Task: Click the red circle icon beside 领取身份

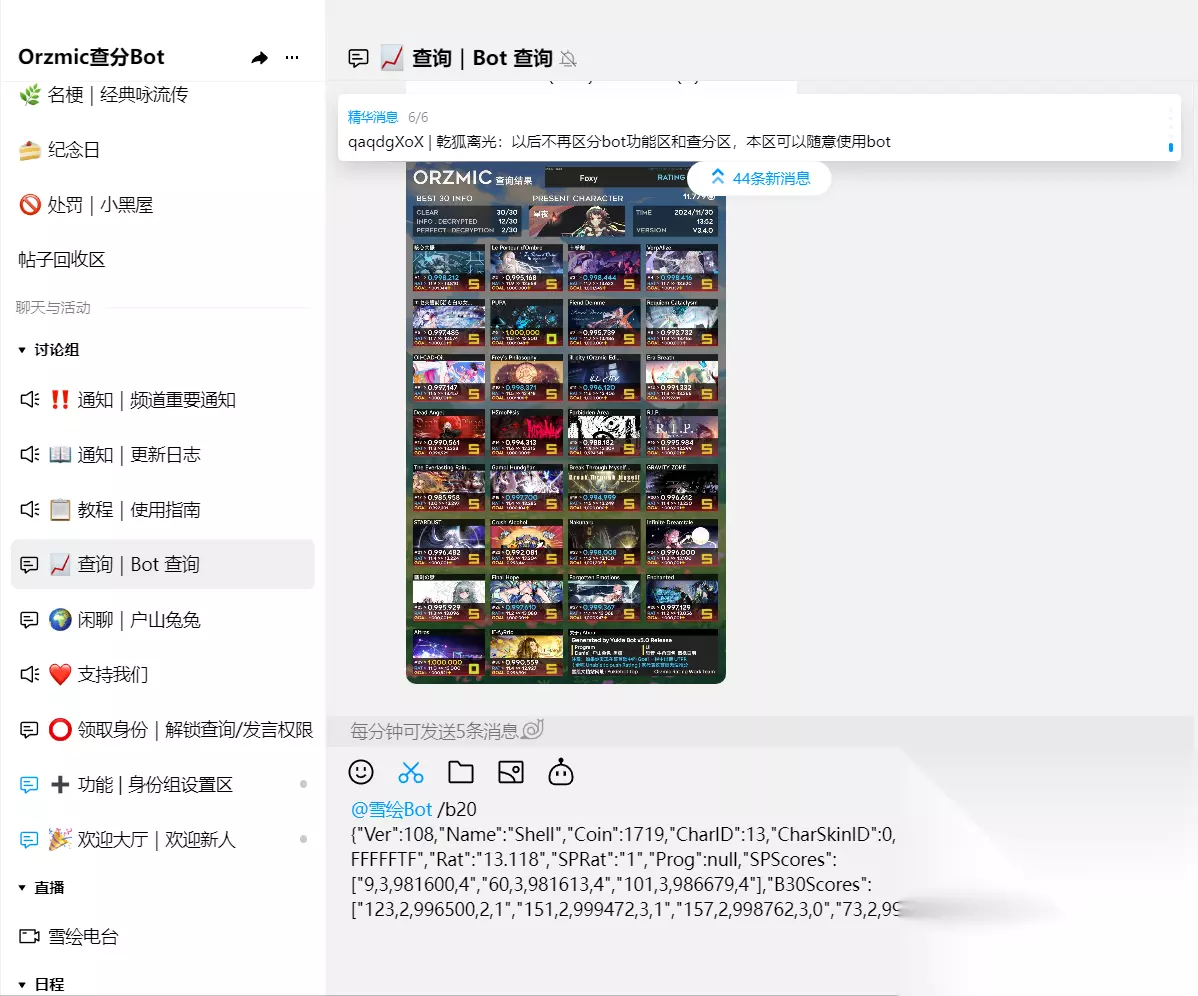Action: (x=60, y=729)
